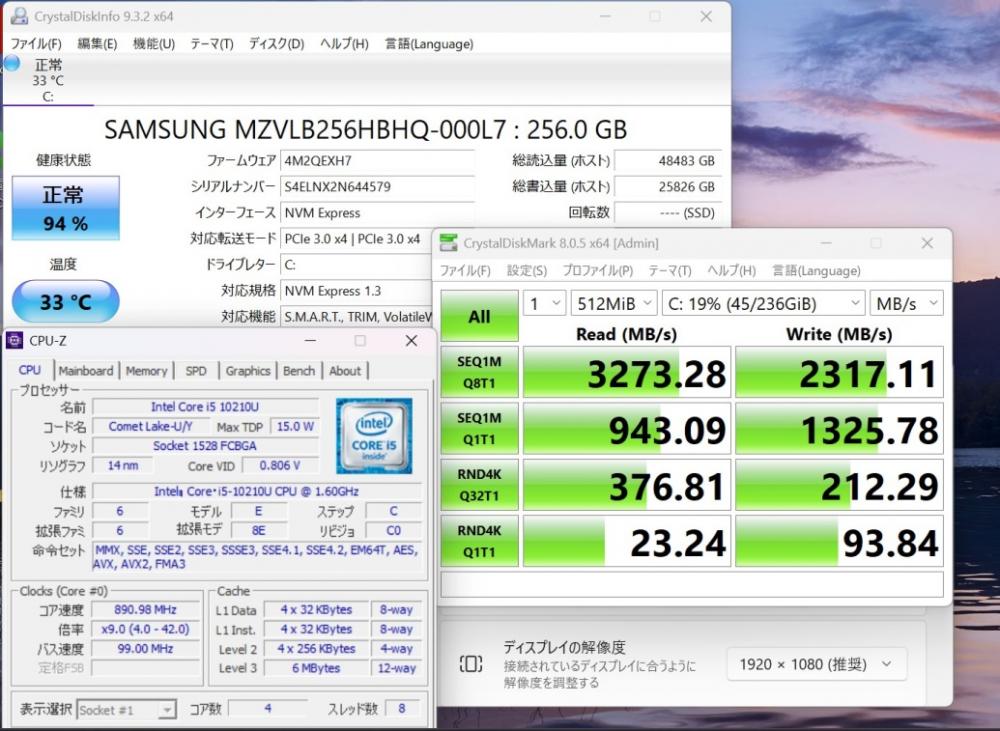The height and width of the screenshot is (731, 1000).
Task: Click the display resolution icon in Settings
Action: point(471,664)
